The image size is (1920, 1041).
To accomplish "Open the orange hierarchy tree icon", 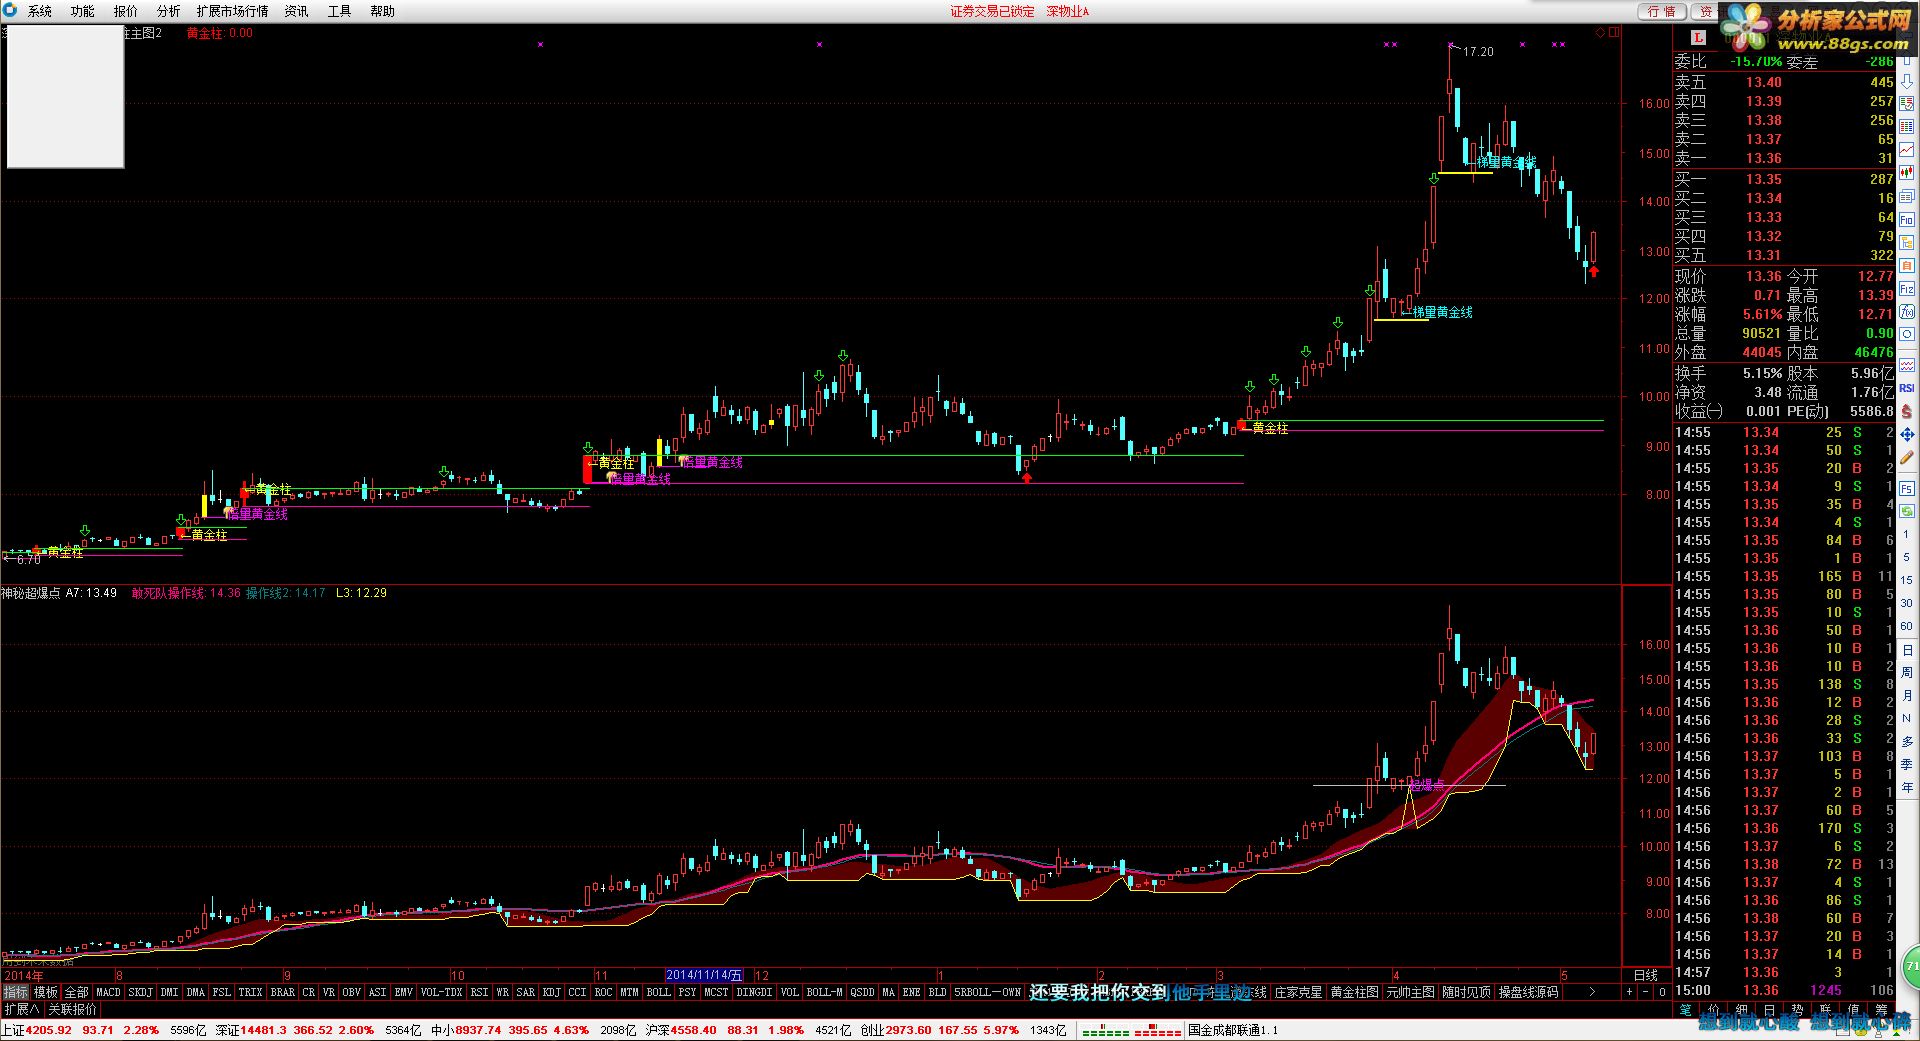I will click(x=1907, y=242).
